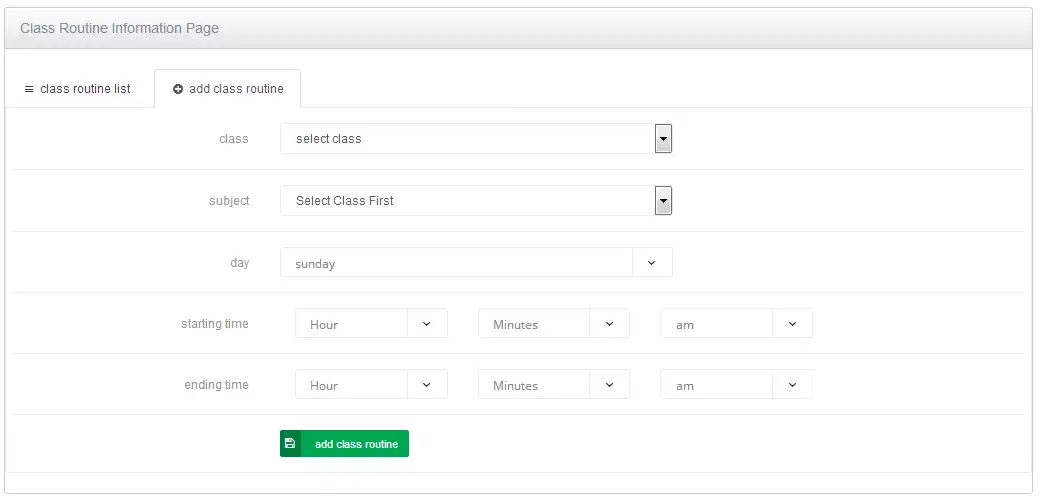Open the ending time Minutes dropdown
The height and width of the screenshot is (498, 1041).
[x=554, y=384]
